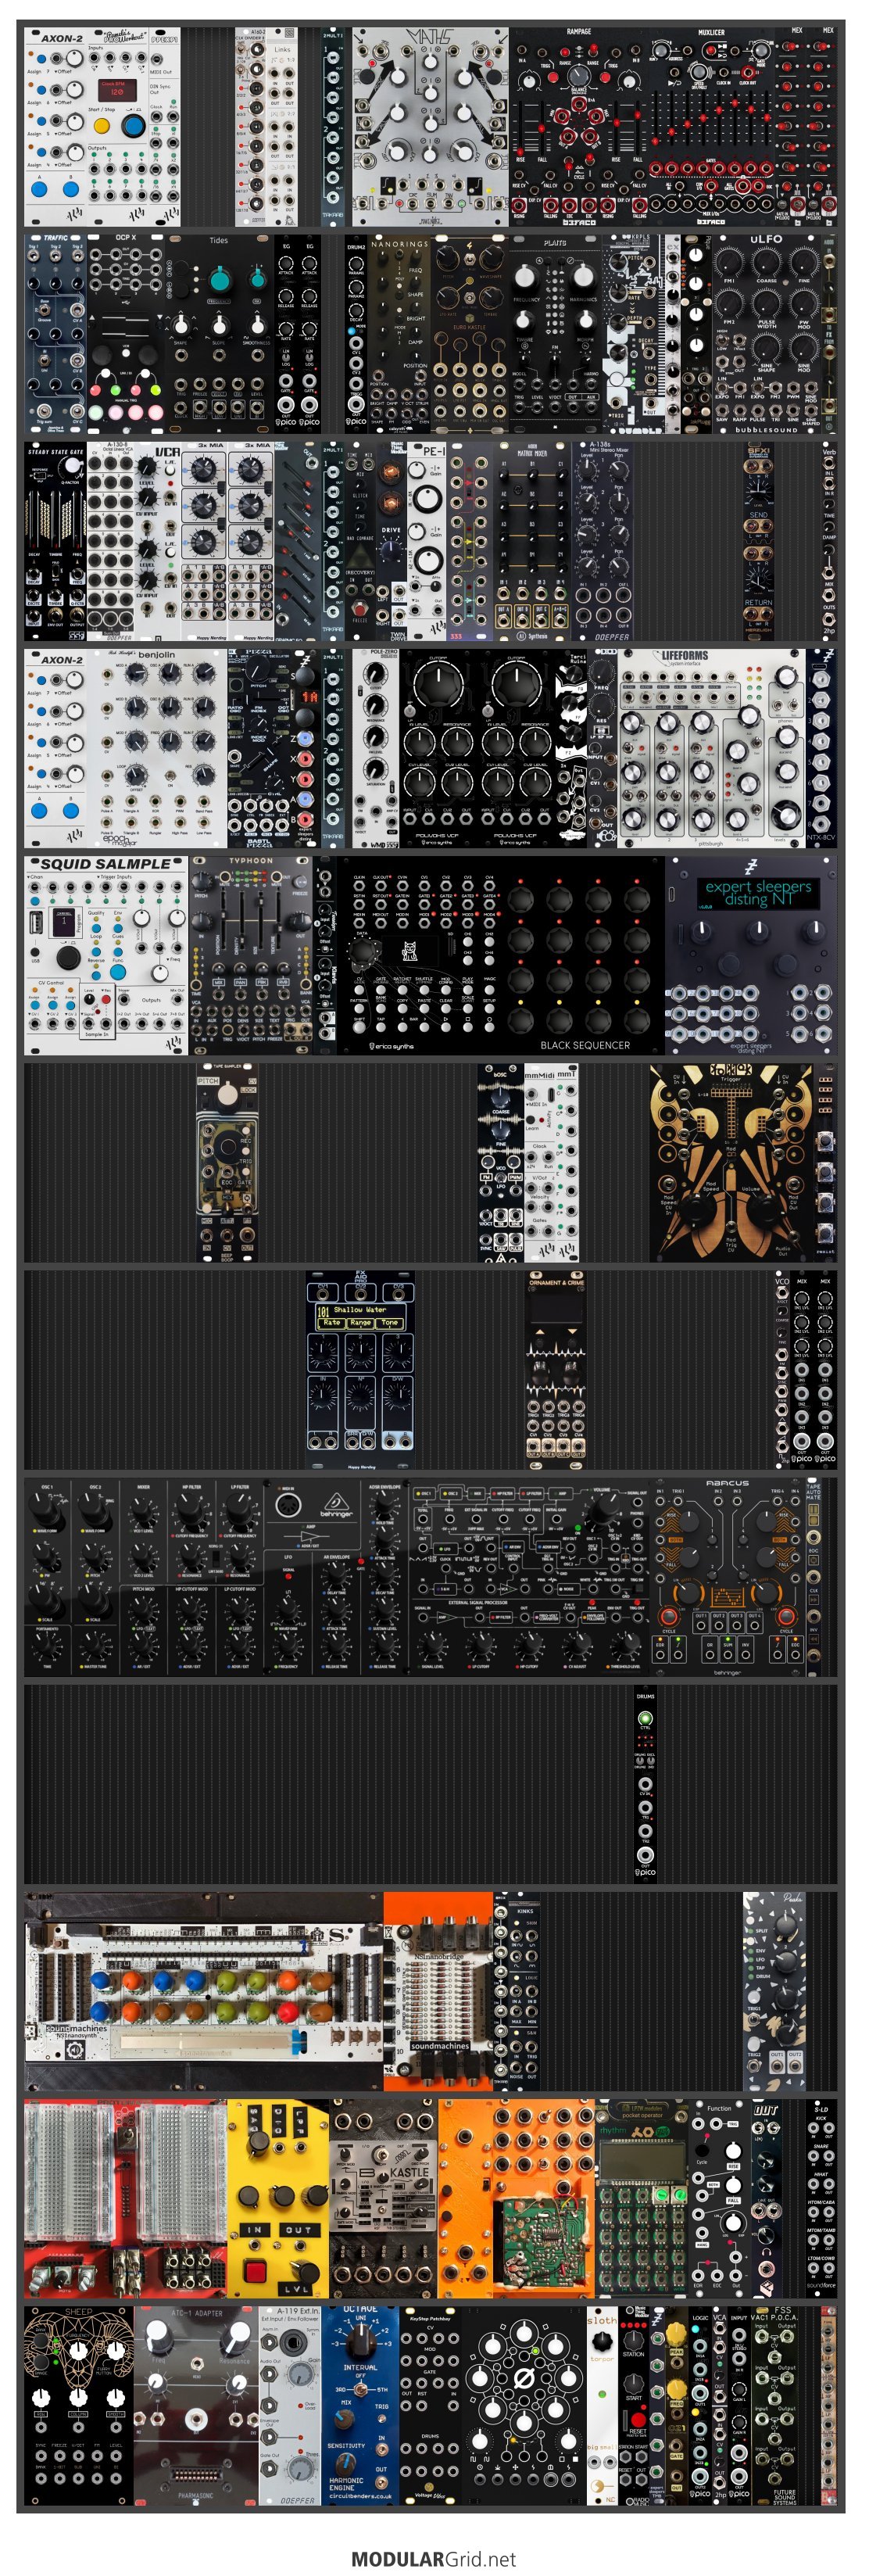Viewport: 869px width, 2576px height.
Task: Select the AXON-2 module in the top row
Action: pos(56,127)
